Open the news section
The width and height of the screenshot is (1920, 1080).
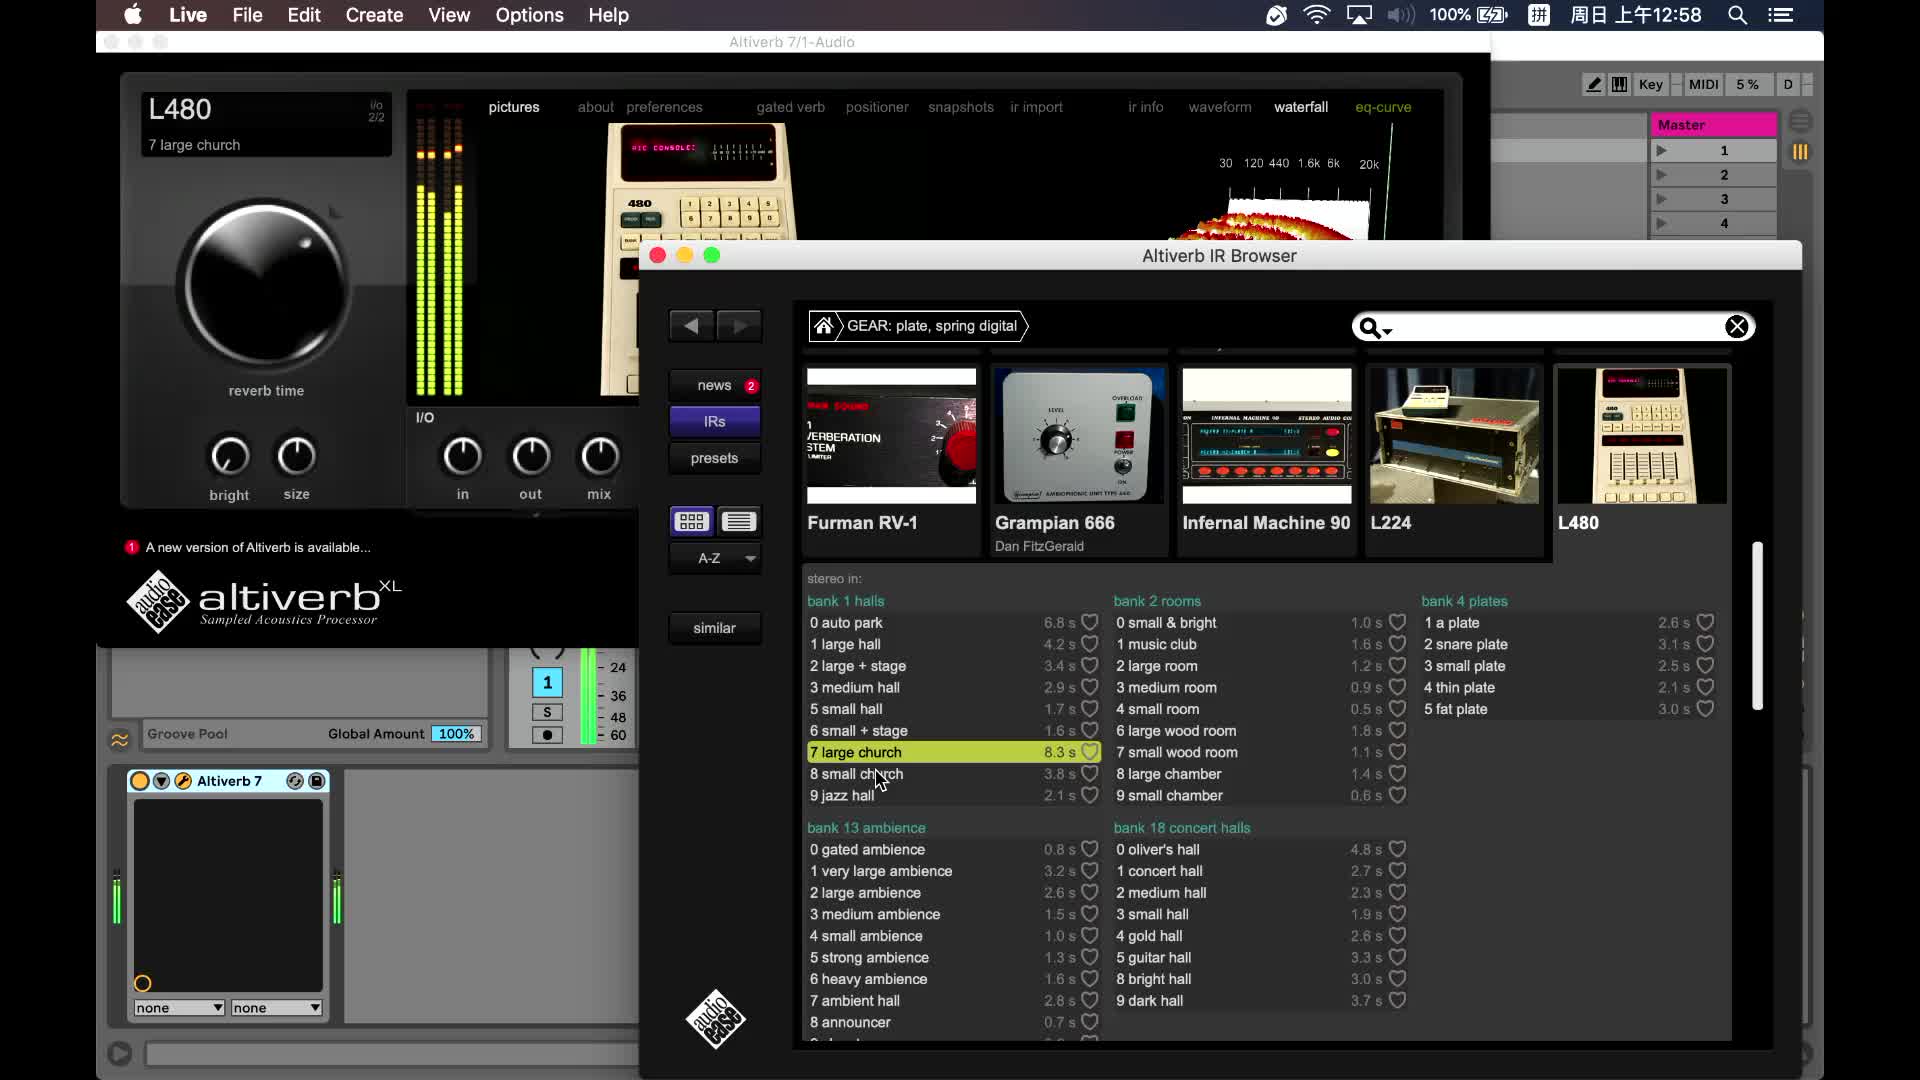coord(715,386)
